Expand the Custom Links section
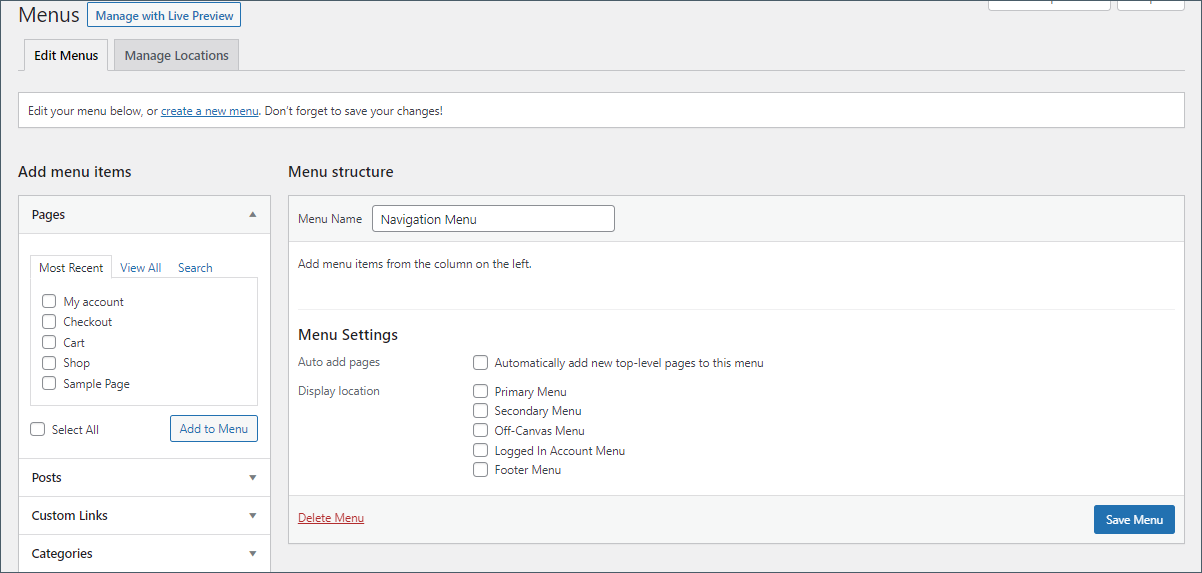This screenshot has height=573, width=1202. click(253, 516)
